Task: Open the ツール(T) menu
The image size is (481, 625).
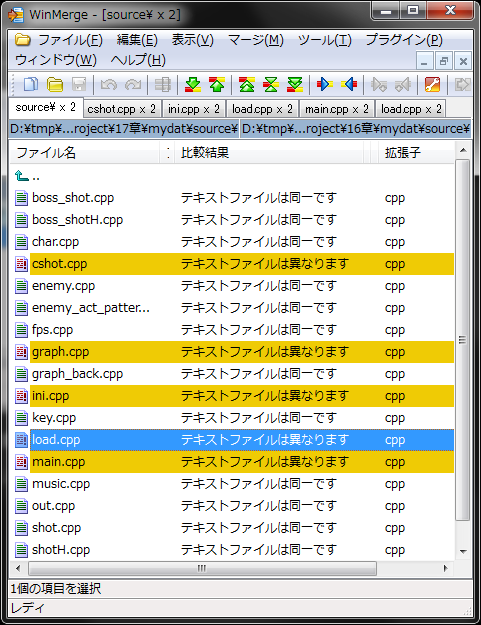Action: coord(325,40)
